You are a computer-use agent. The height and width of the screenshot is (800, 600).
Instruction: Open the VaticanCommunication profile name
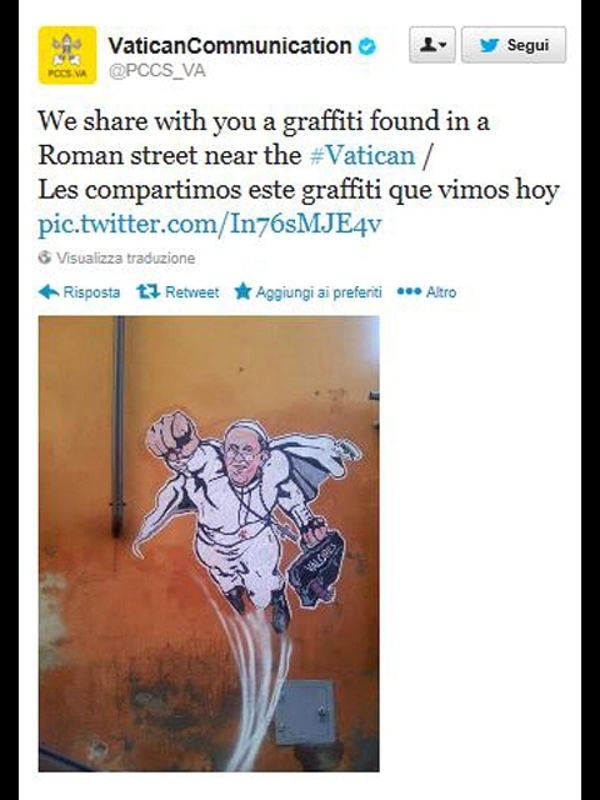coord(230,46)
